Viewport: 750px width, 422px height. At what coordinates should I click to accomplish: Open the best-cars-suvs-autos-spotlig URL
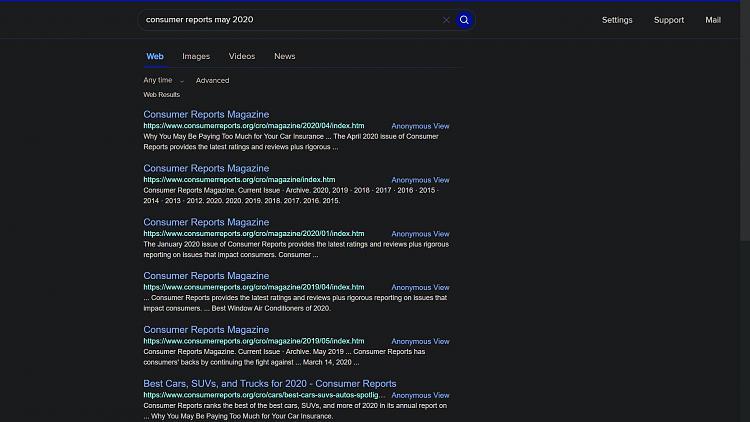264,395
